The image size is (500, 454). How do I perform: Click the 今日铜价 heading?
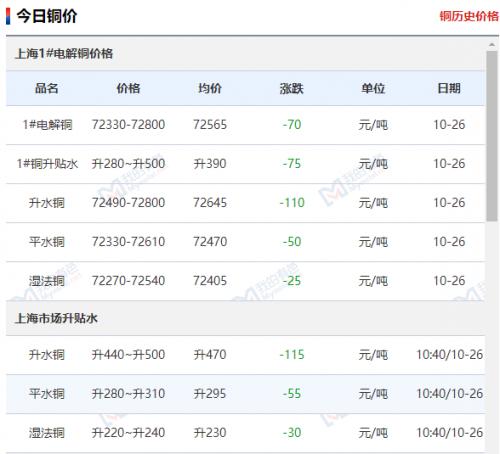pyautogui.click(x=47, y=16)
